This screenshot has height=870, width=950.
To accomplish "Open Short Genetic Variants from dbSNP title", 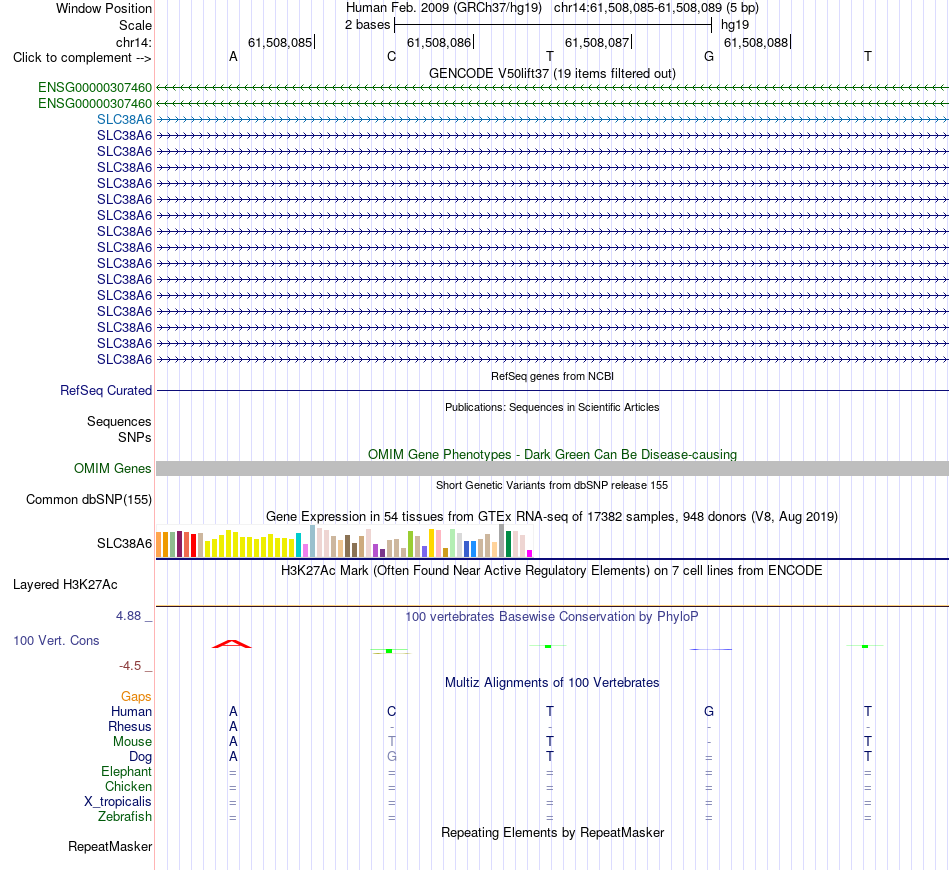I will click(x=552, y=485).
